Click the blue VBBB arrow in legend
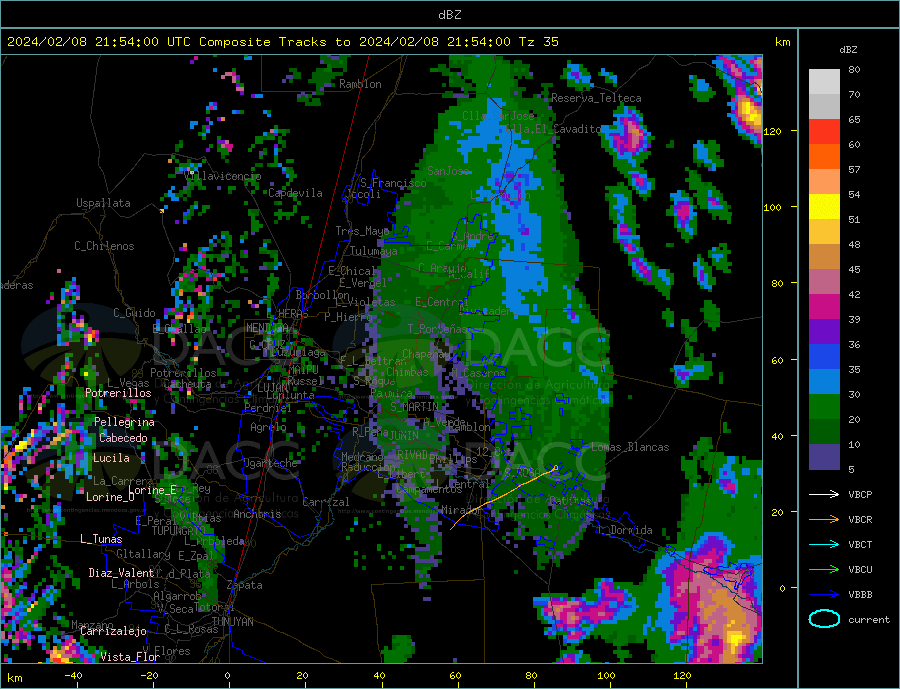The image size is (900, 689). pos(824,594)
